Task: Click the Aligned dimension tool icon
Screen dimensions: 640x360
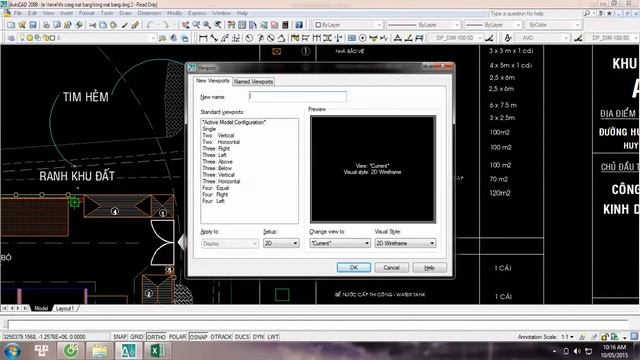Action: 214,38
